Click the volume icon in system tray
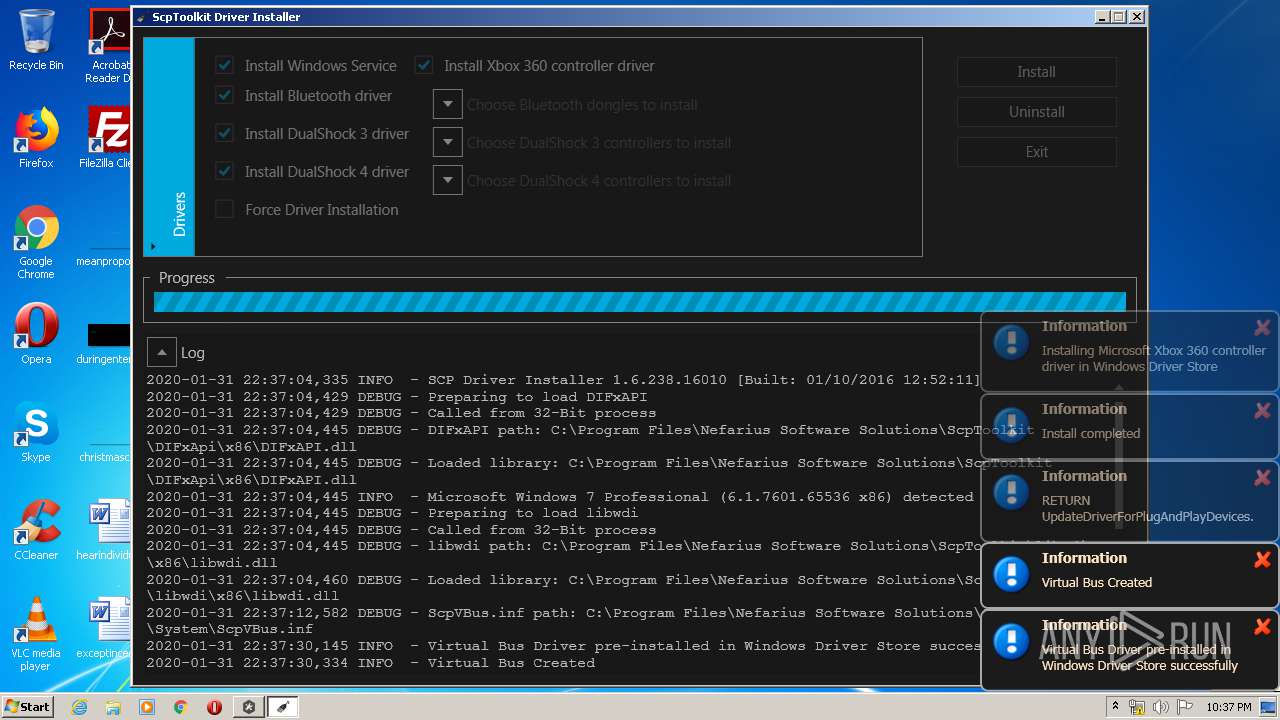The width and height of the screenshot is (1280, 720). [1160, 707]
